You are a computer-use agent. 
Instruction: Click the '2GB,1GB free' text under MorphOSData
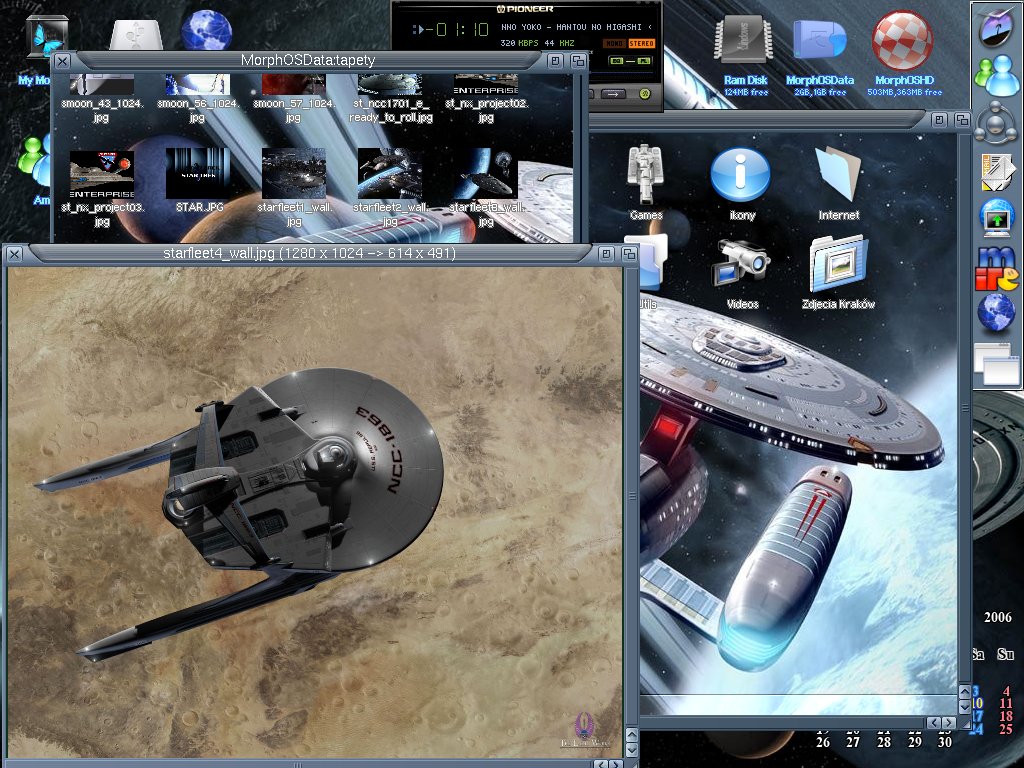820,93
